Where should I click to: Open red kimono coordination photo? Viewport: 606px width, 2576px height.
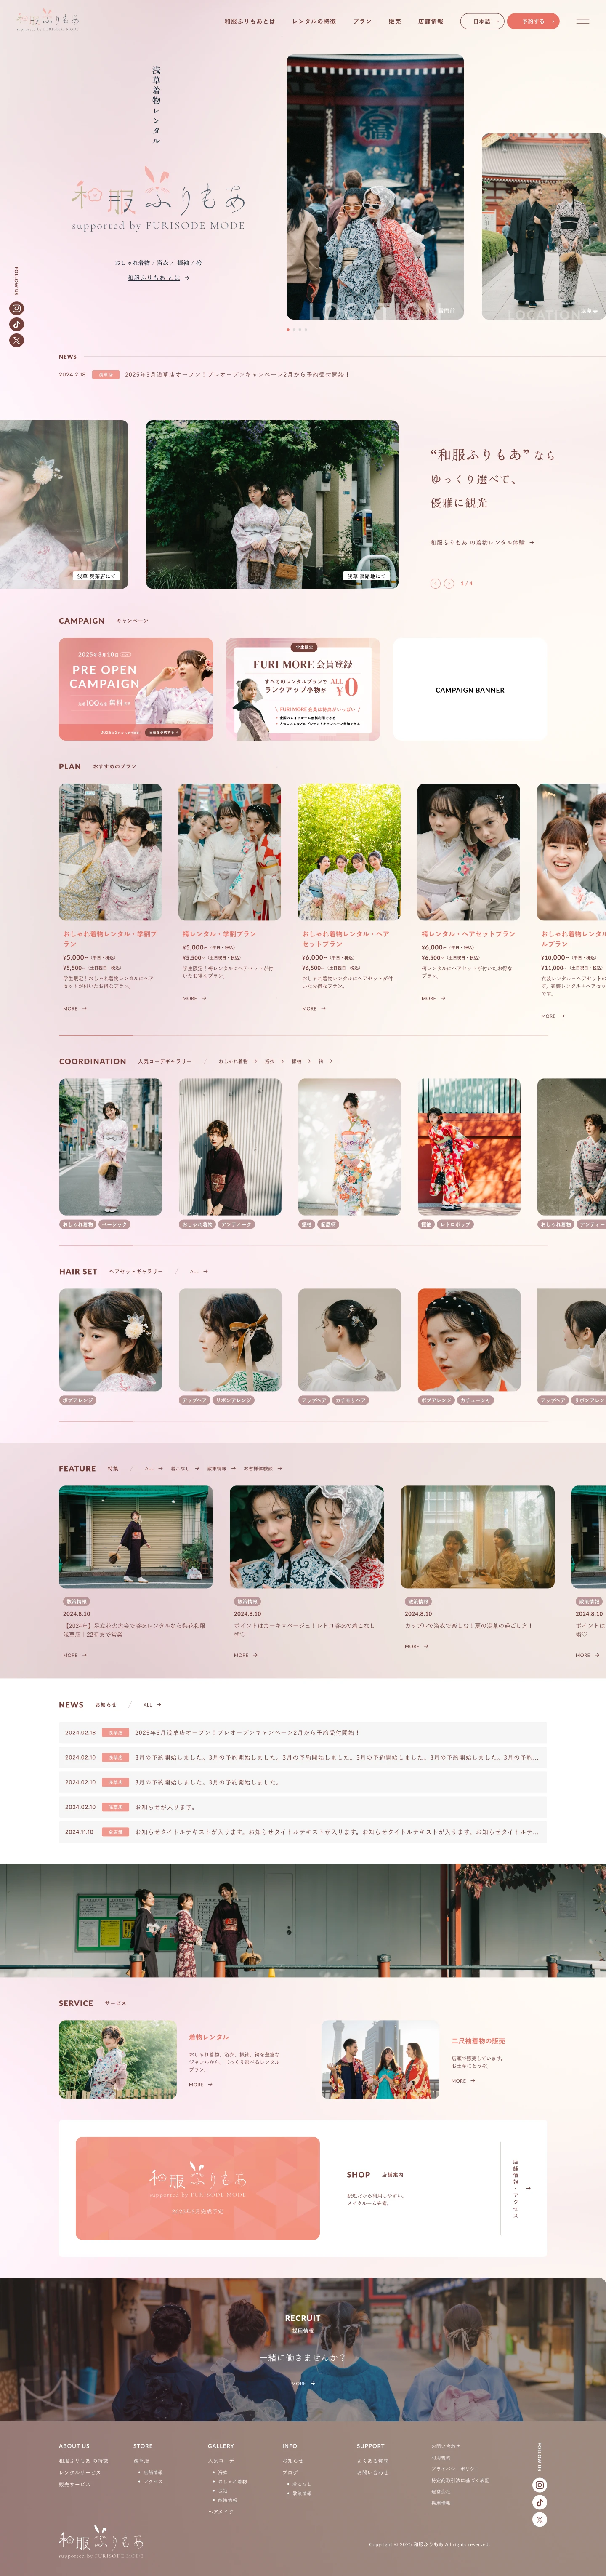(x=469, y=1146)
